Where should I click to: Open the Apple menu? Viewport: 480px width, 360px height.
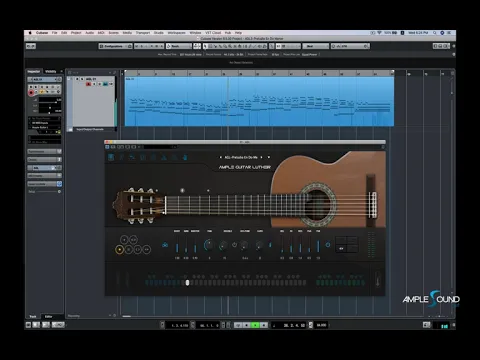pos(30,33)
